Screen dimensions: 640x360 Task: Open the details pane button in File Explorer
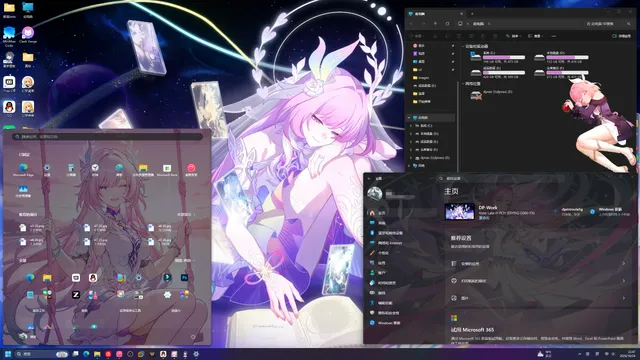point(622,36)
